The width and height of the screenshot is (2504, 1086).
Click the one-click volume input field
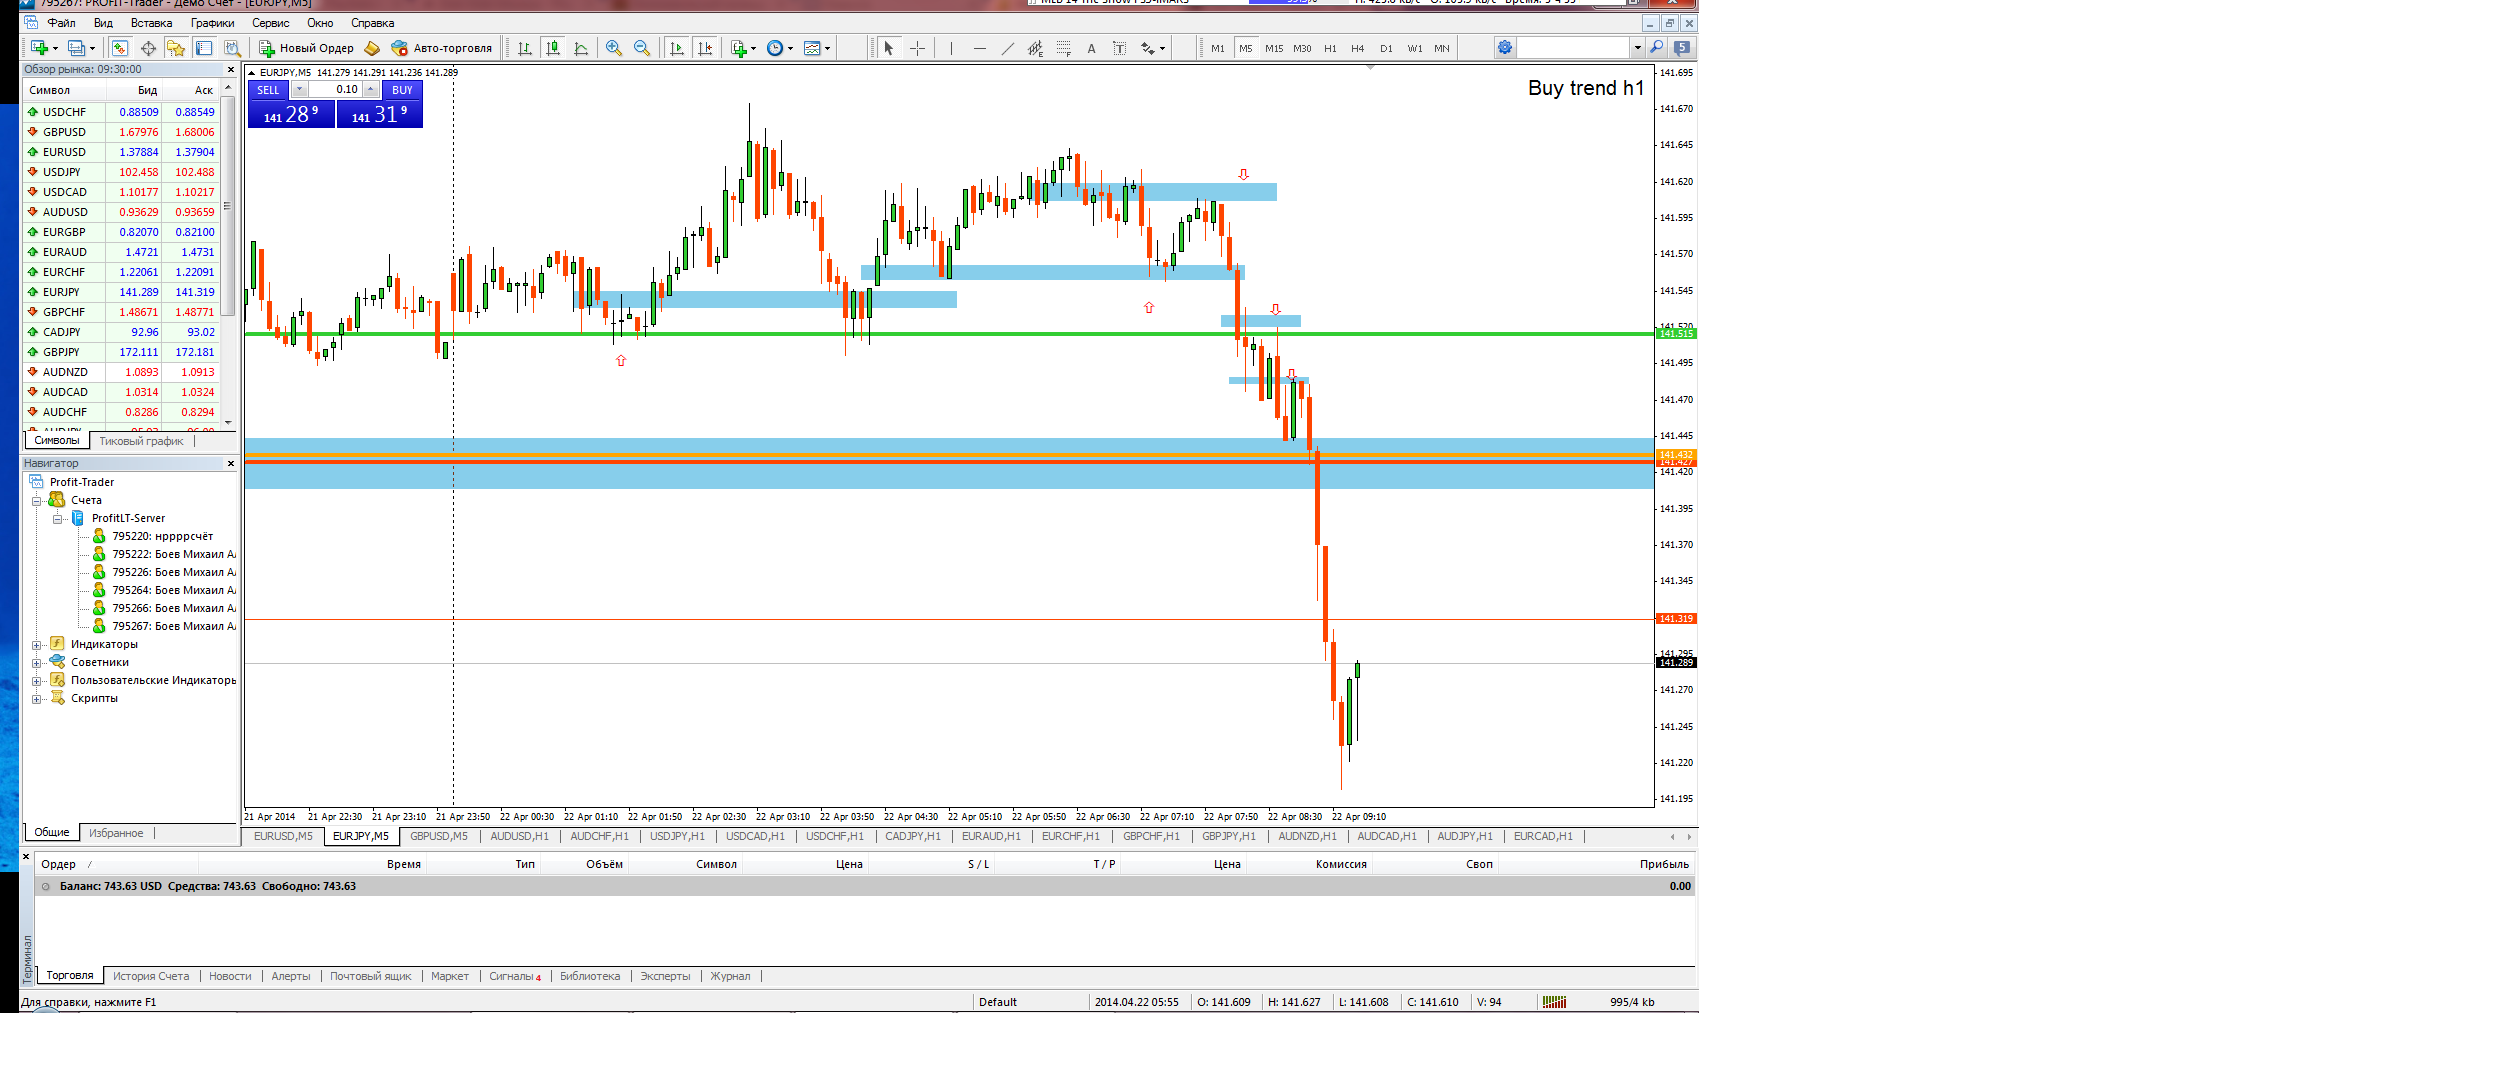click(334, 90)
